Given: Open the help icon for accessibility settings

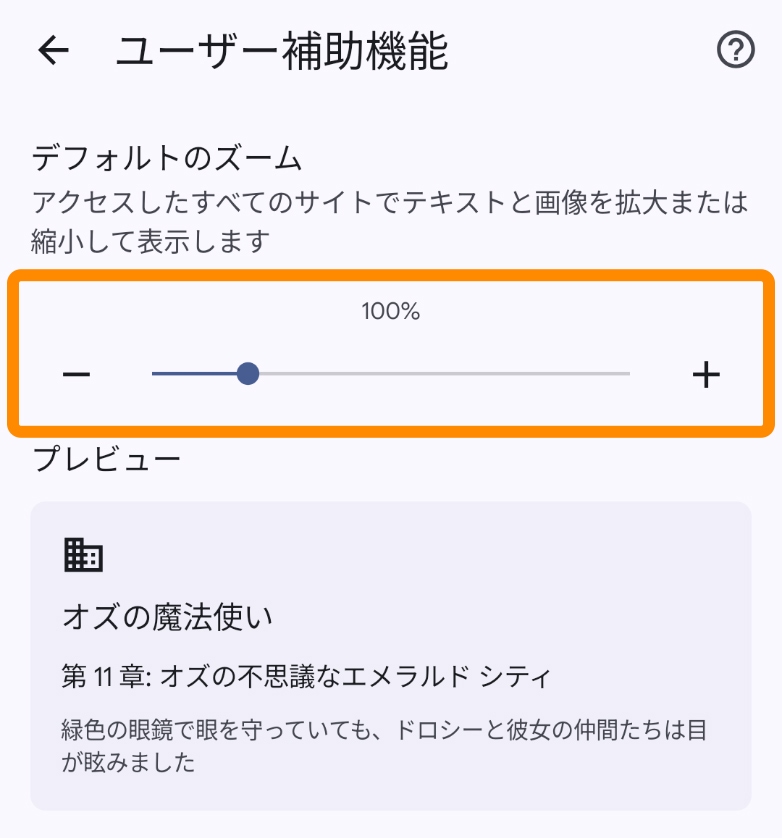Looking at the screenshot, I should [x=737, y=49].
